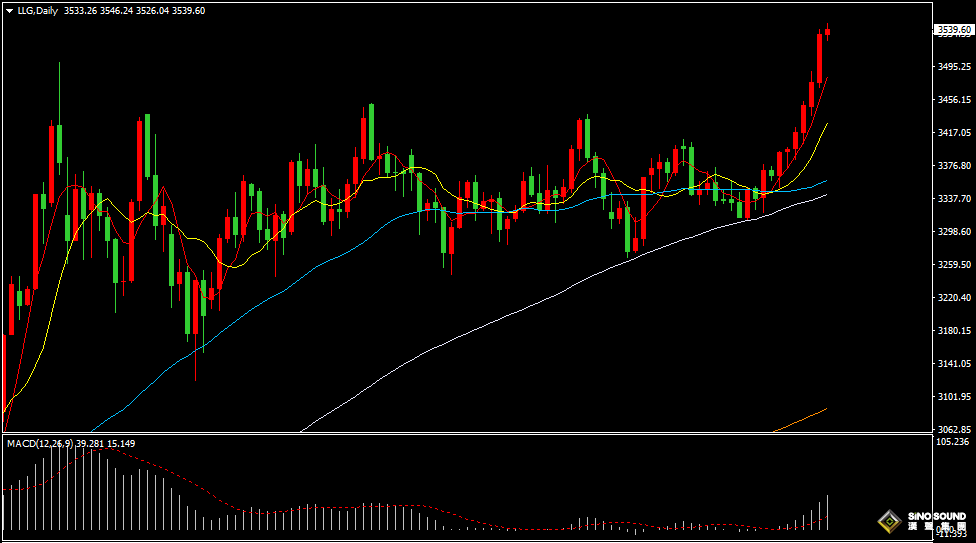Viewport: 976px width, 543px height.
Task: Click the 3180.15 price scale value
Action: (x=954, y=331)
